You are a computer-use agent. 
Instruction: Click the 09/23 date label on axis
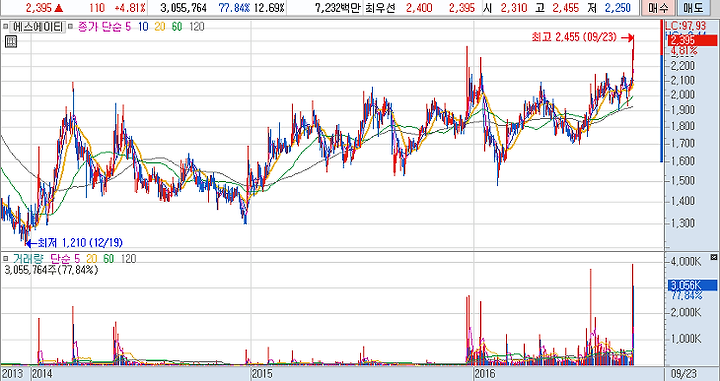point(683,374)
